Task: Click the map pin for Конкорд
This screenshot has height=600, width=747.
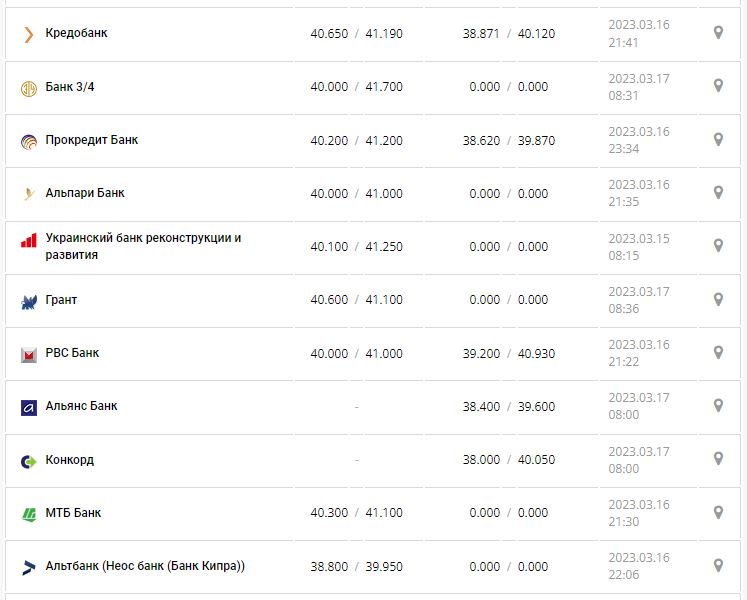Action: tap(718, 459)
